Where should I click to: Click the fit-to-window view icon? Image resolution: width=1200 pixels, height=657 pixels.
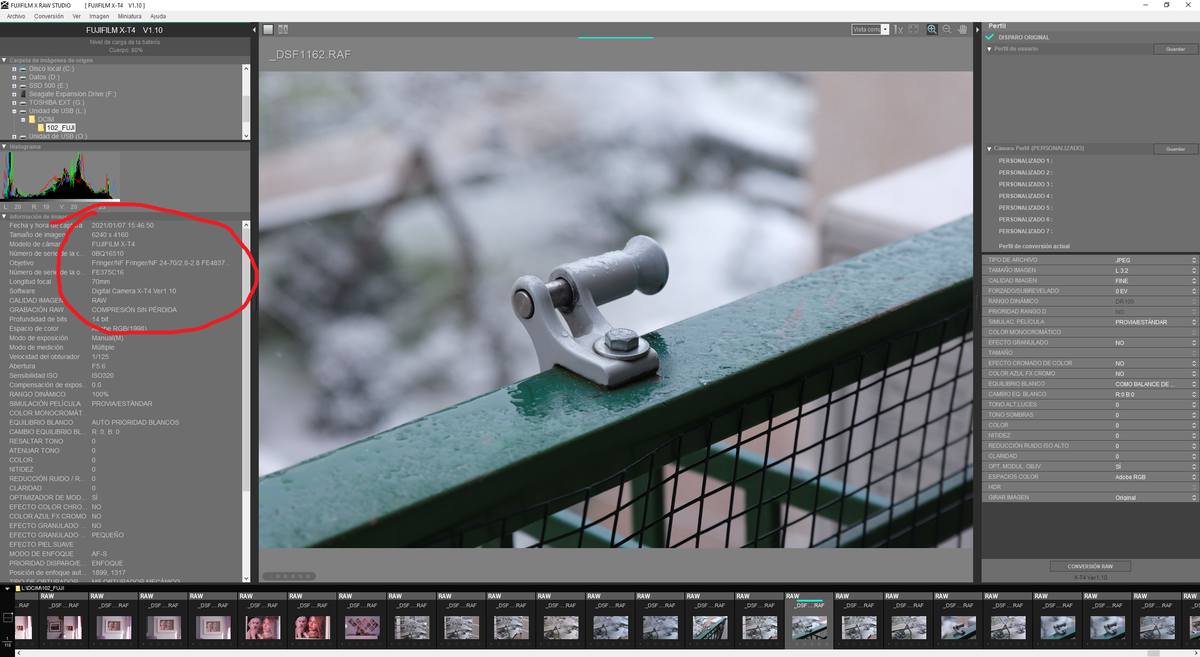click(914, 30)
